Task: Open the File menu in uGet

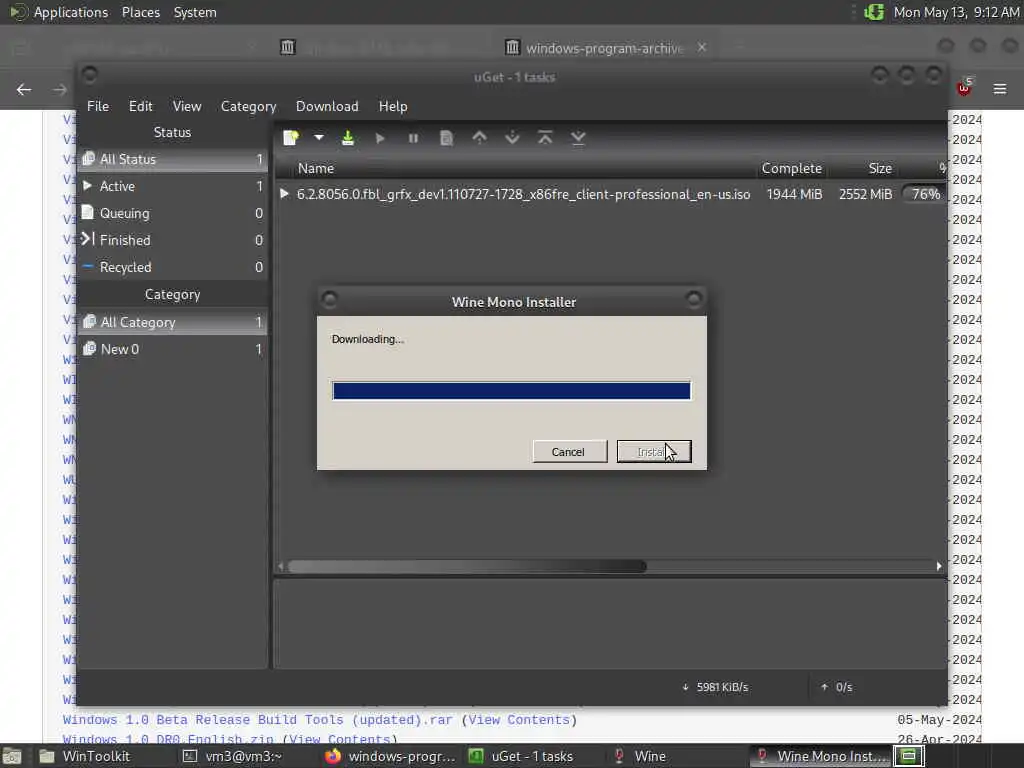Action: (98, 106)
